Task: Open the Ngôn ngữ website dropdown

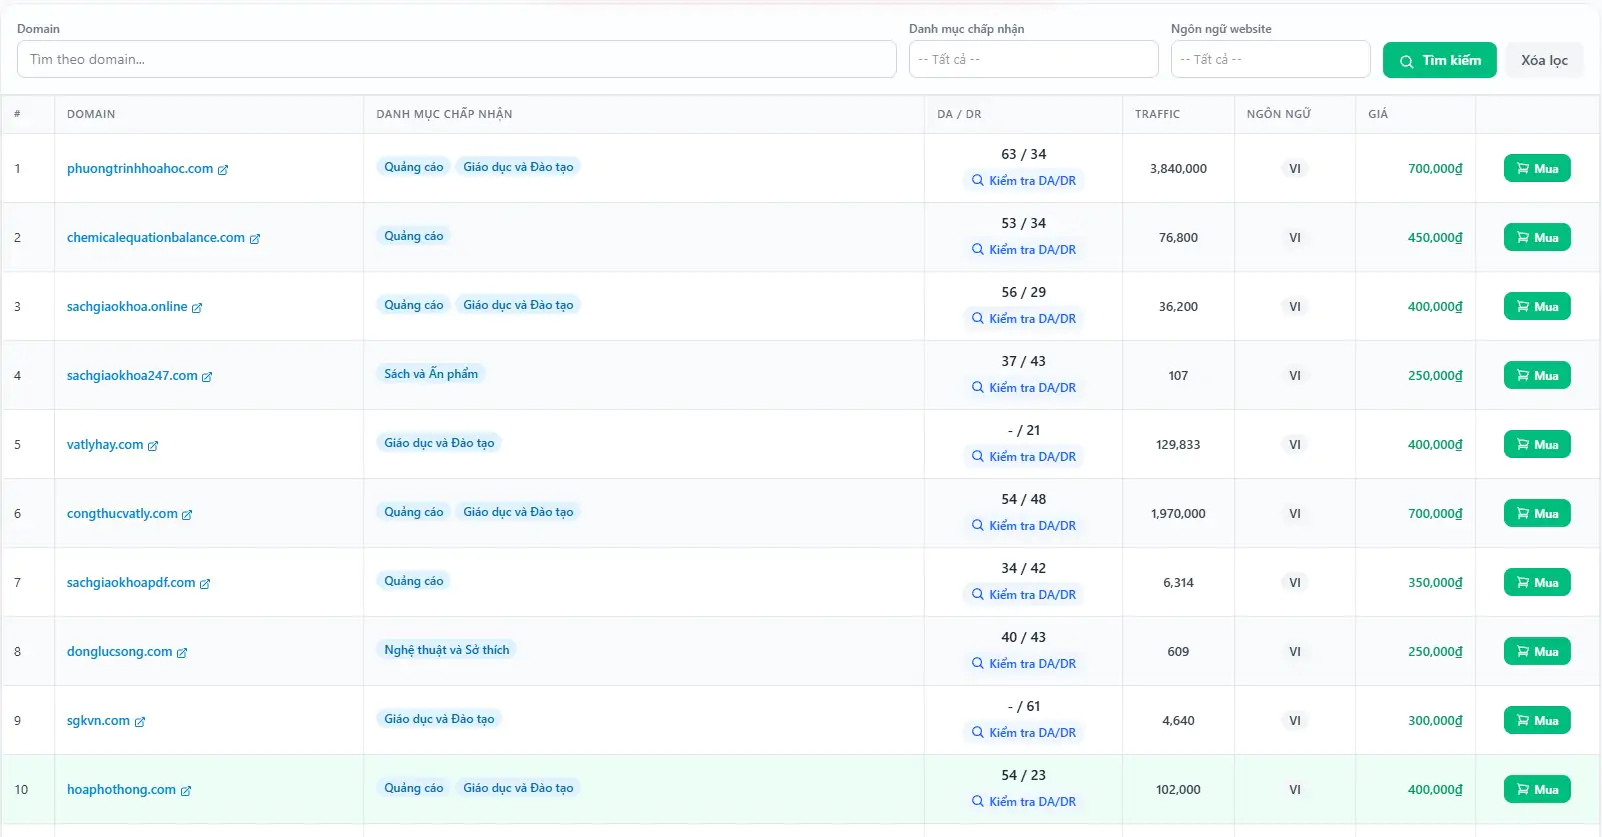Action: [1270, 59]
